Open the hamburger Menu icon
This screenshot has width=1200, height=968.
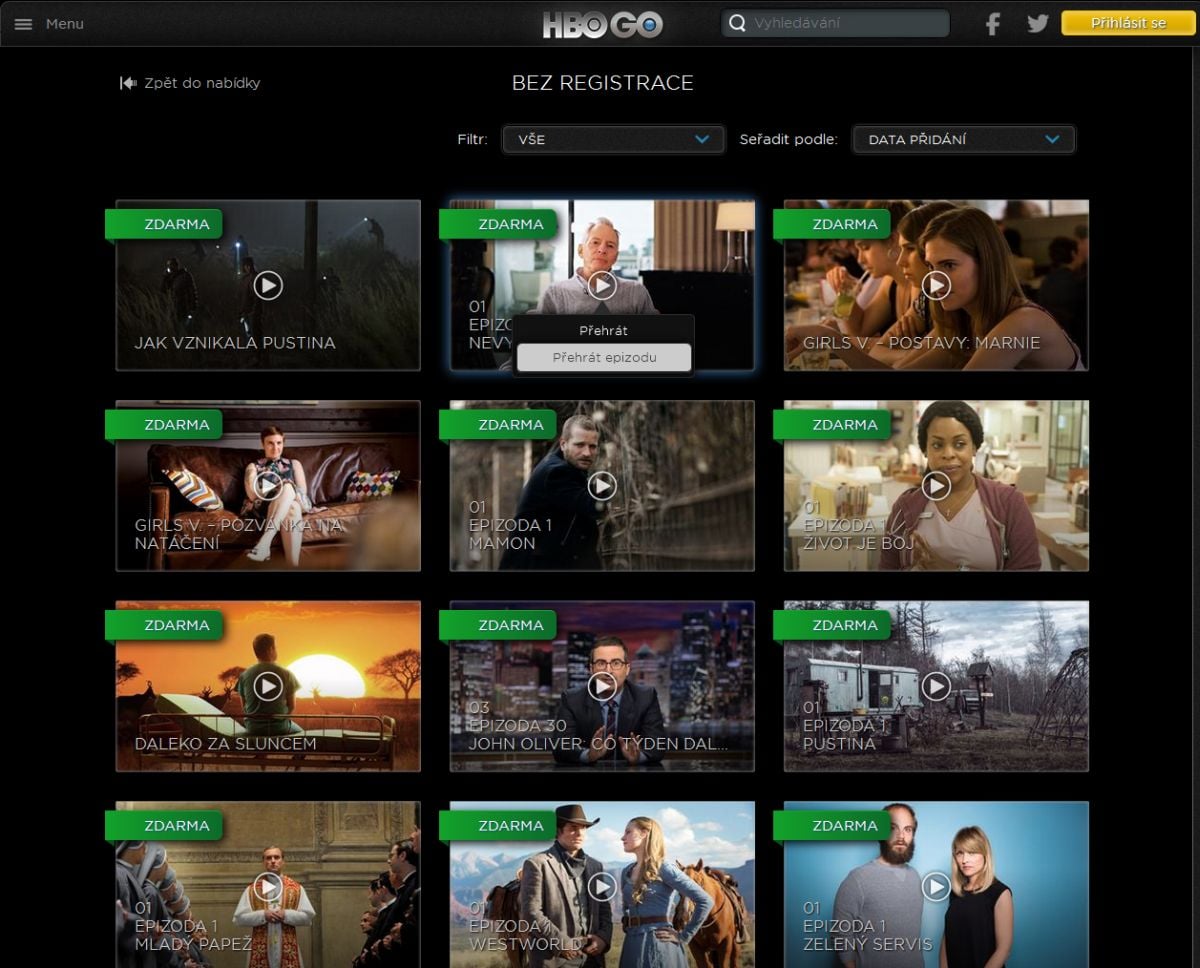23,24
